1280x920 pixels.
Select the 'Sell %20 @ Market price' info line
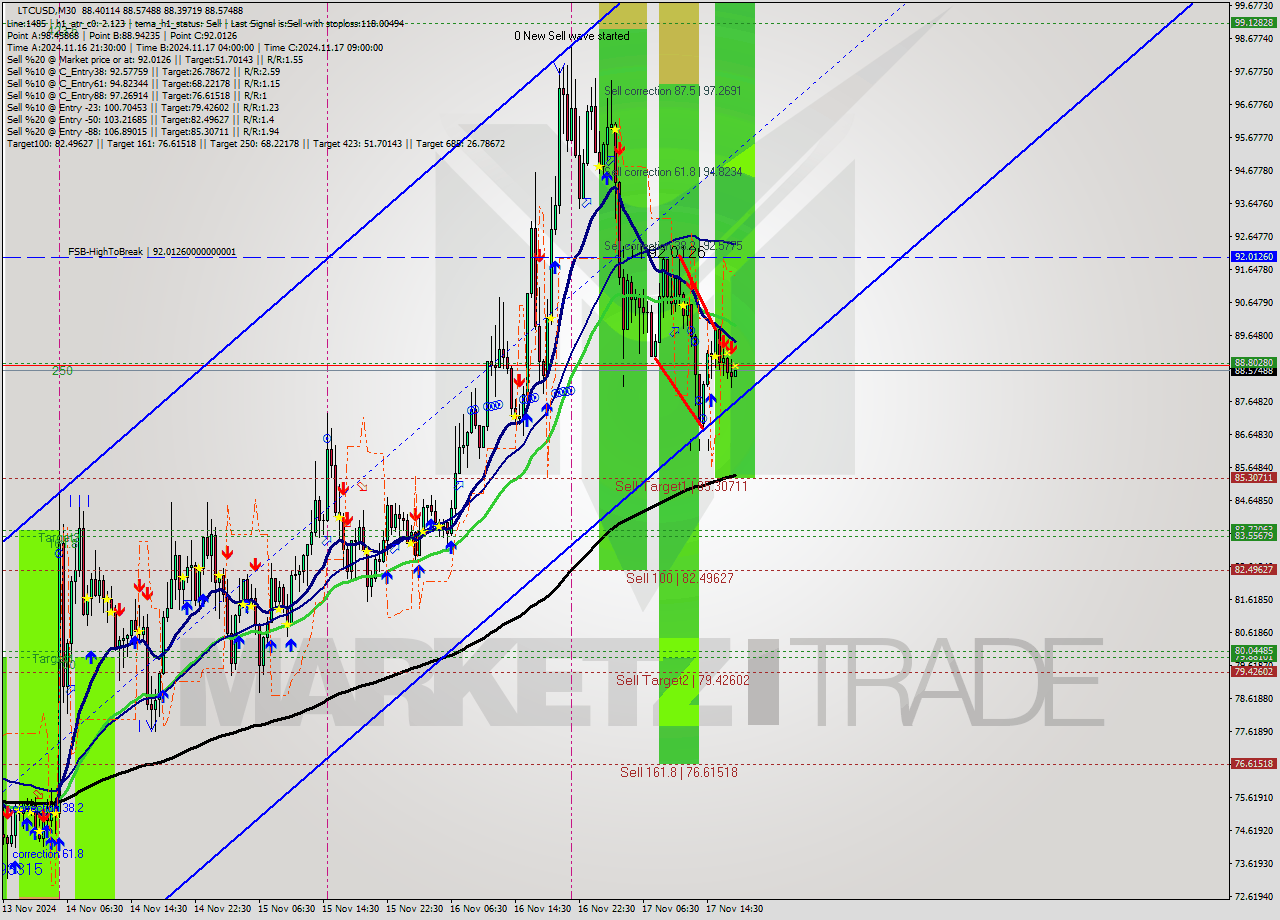coord(155,59)
